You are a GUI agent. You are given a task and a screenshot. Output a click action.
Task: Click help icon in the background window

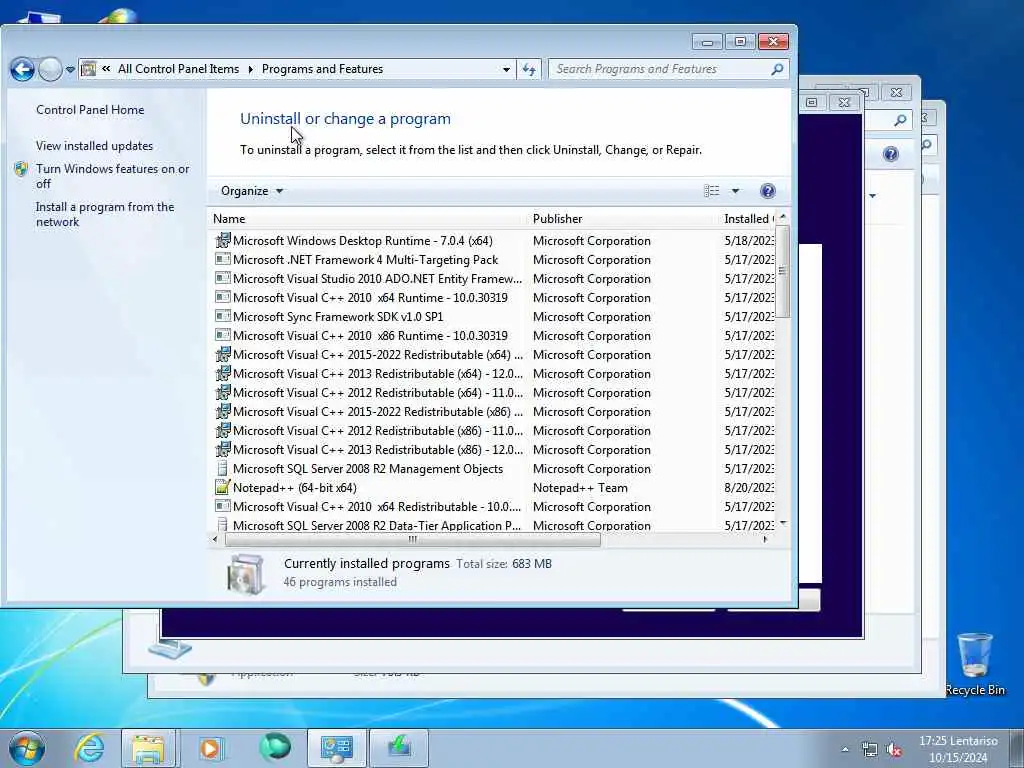[891, 153]
